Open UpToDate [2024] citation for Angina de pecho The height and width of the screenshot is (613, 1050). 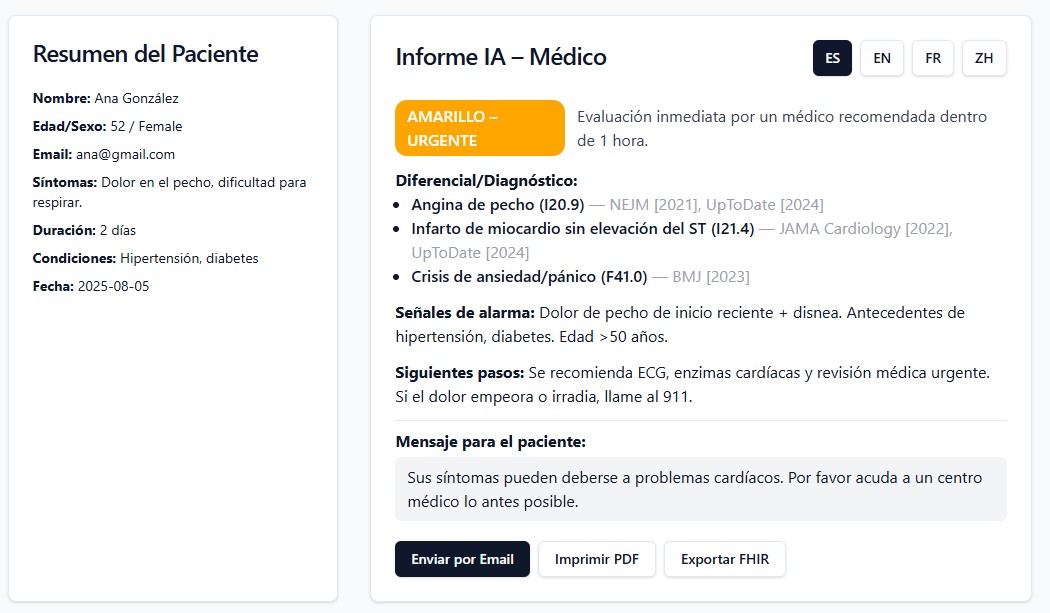pos(765,205)
